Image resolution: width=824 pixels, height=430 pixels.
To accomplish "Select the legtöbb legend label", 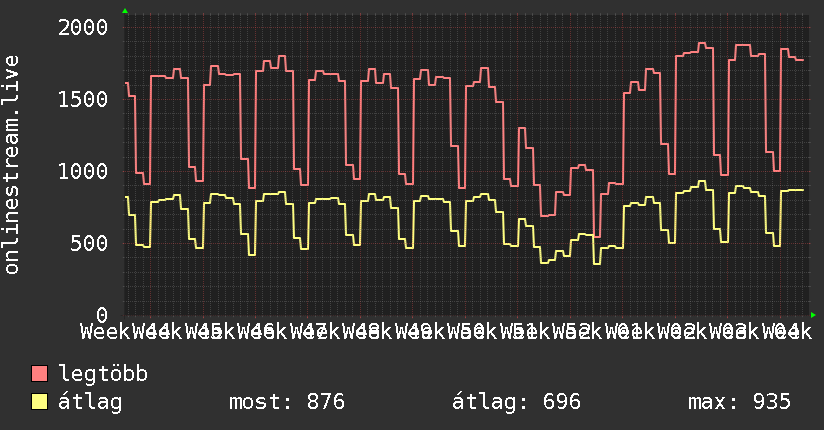I will point(103,374).
